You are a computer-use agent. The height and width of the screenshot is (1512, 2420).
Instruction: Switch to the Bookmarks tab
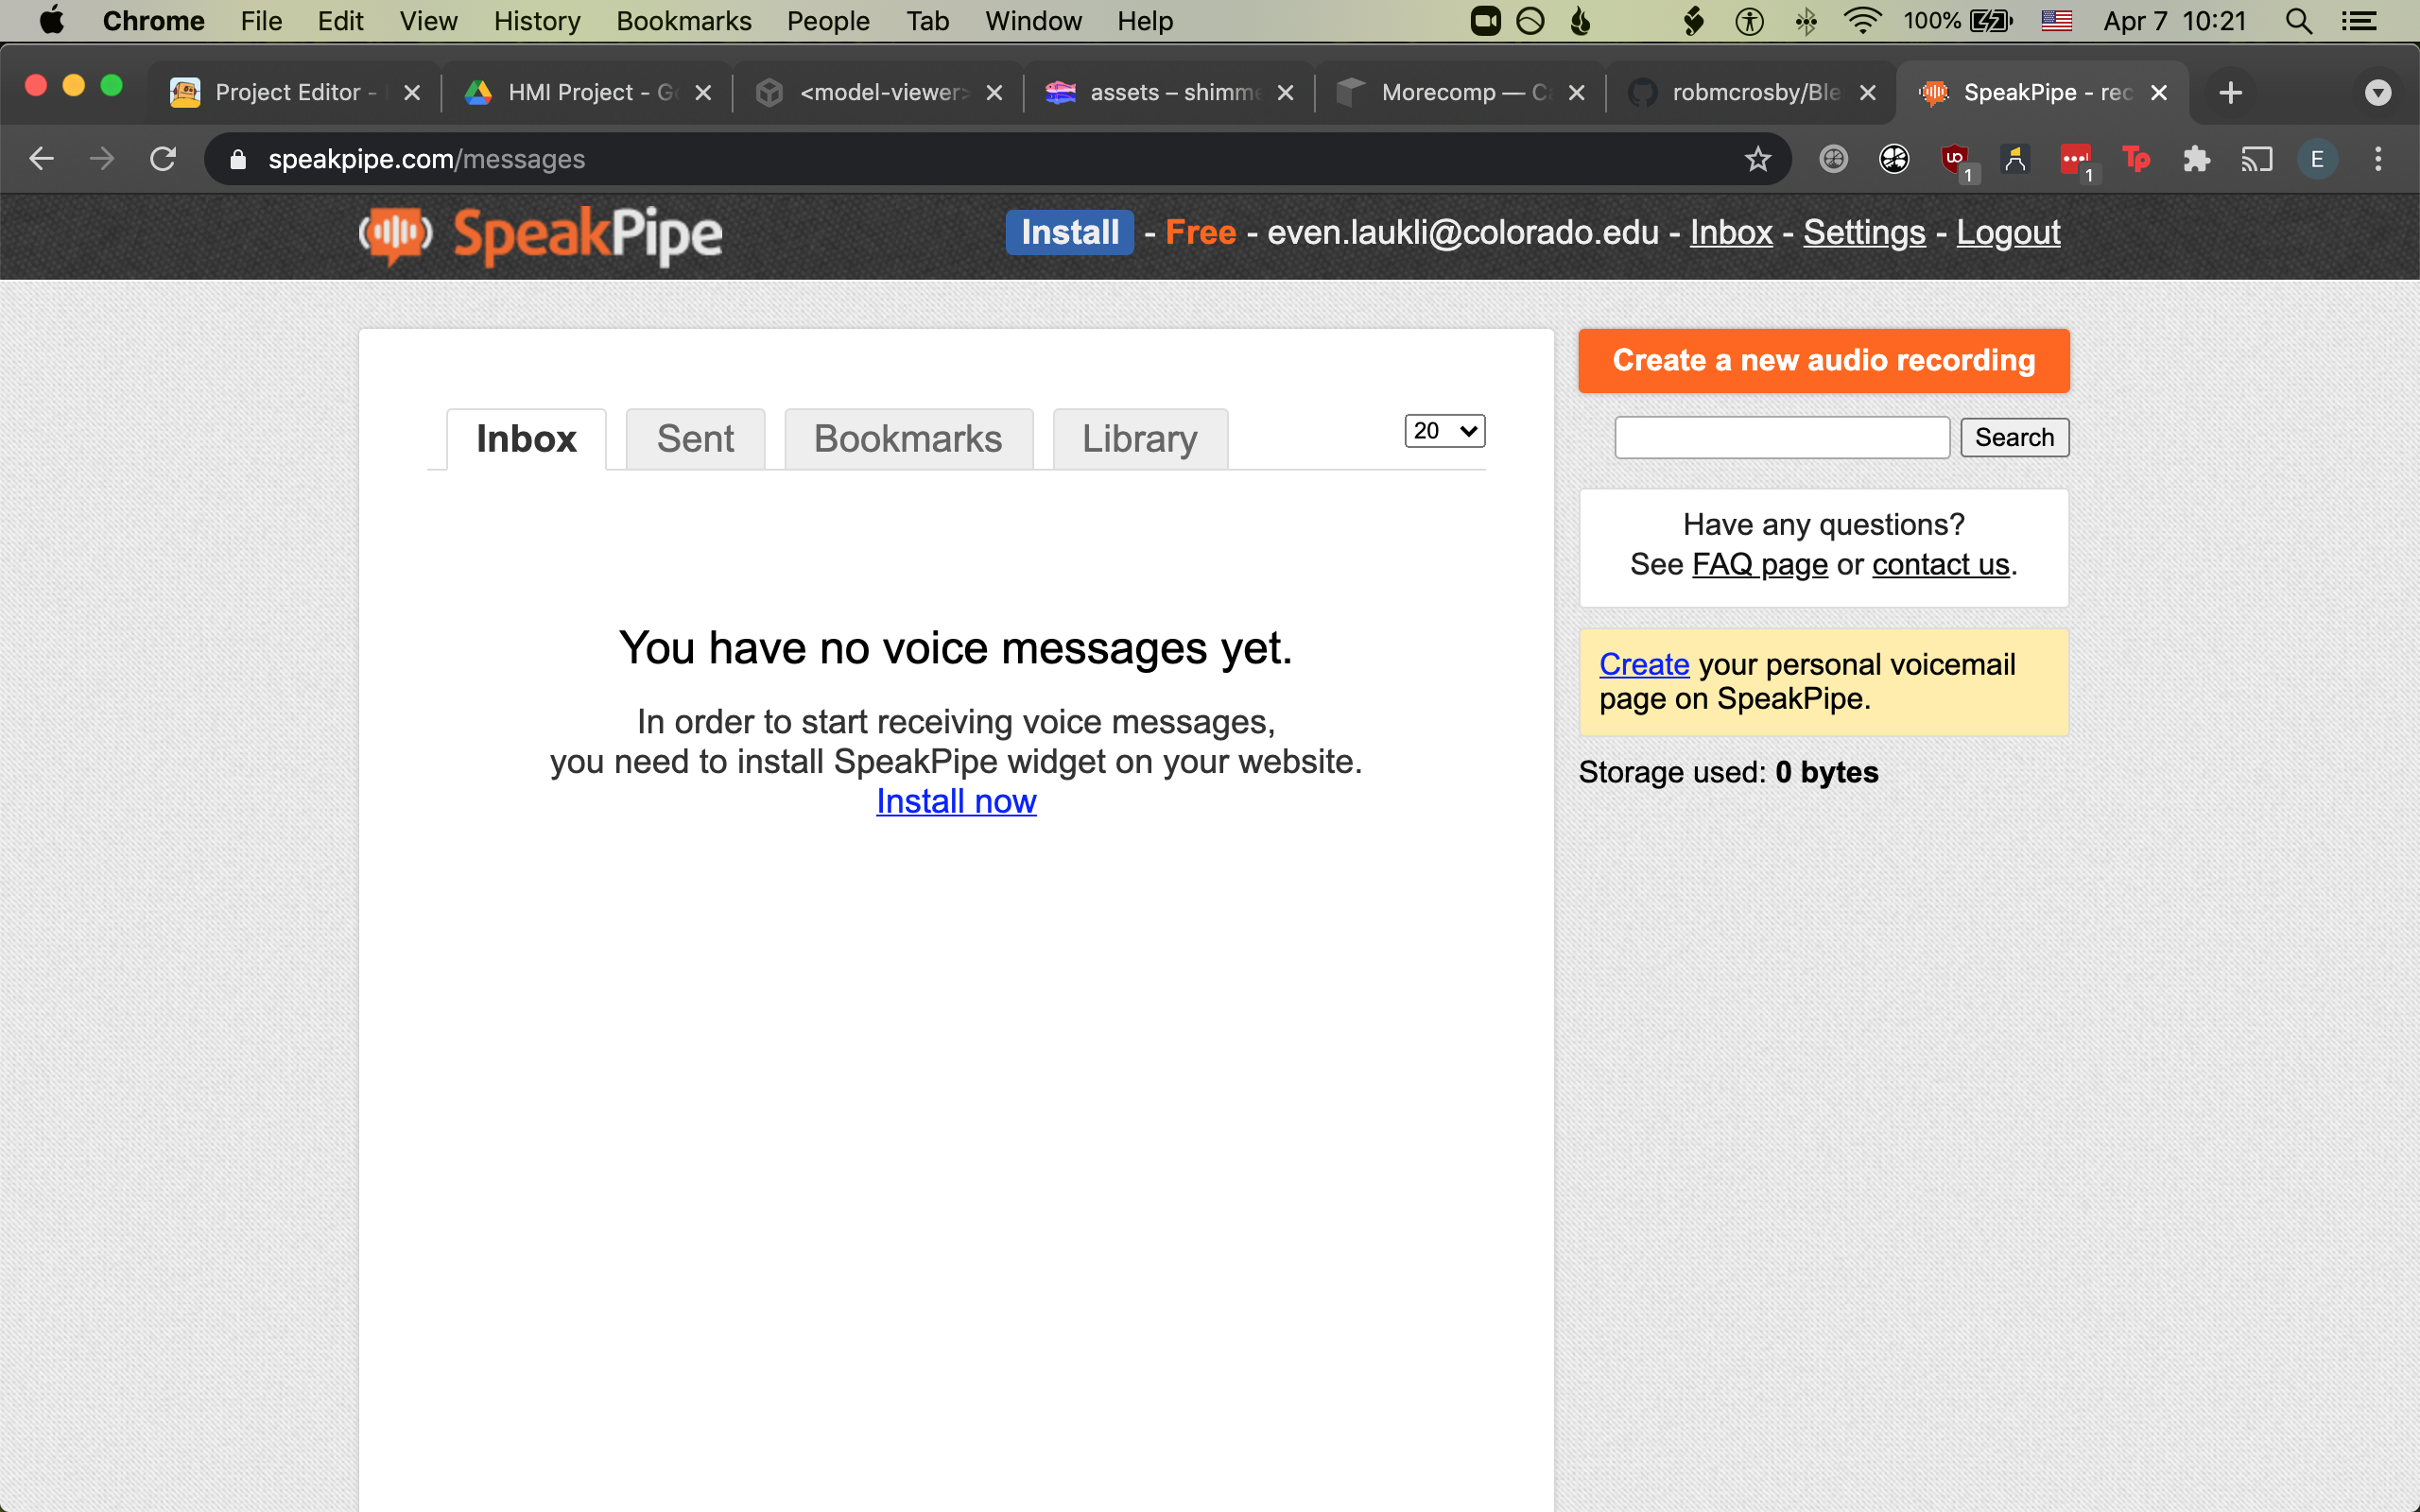(908, 439)
